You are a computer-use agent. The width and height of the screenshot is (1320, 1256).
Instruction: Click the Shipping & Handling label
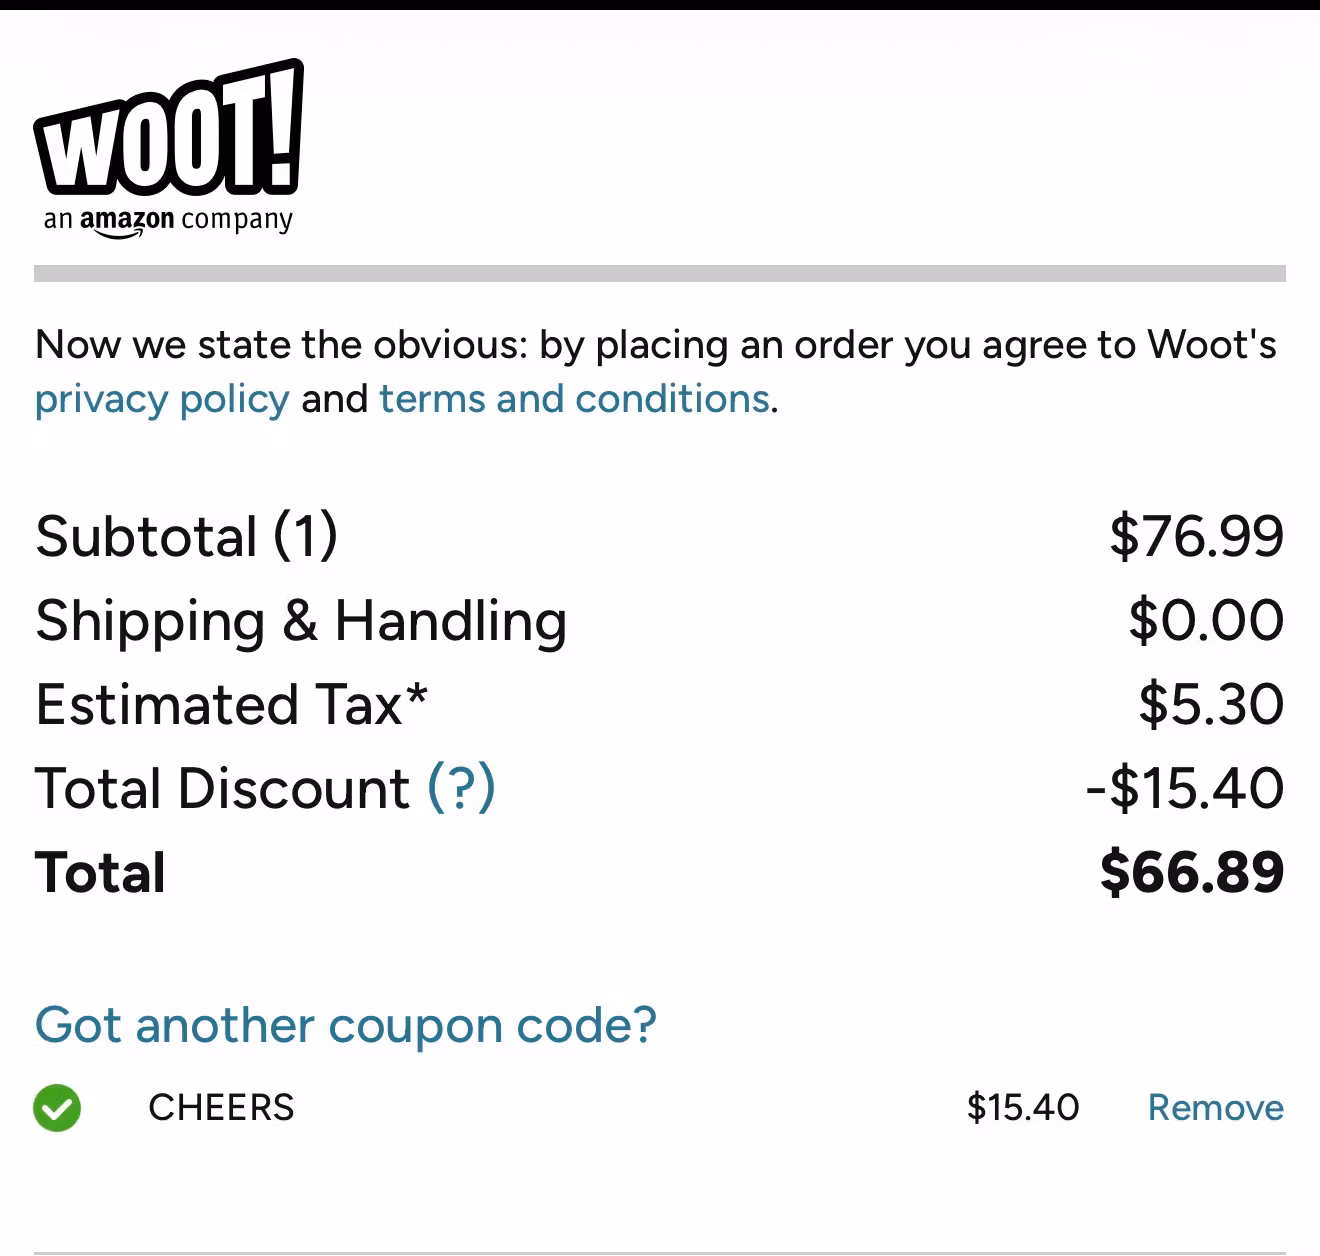click(301, 621)
